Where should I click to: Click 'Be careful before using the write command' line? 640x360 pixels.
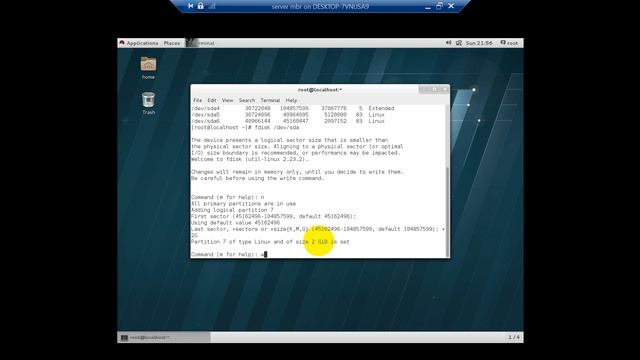[x=258, y=178]
